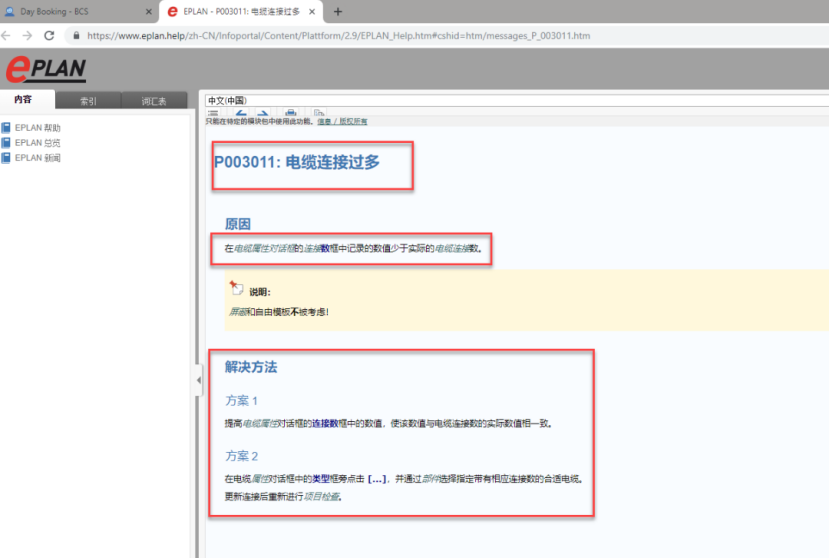Click the 信息 / 版权所有 link
Screen dimensions: 830x558
(342, 121)
